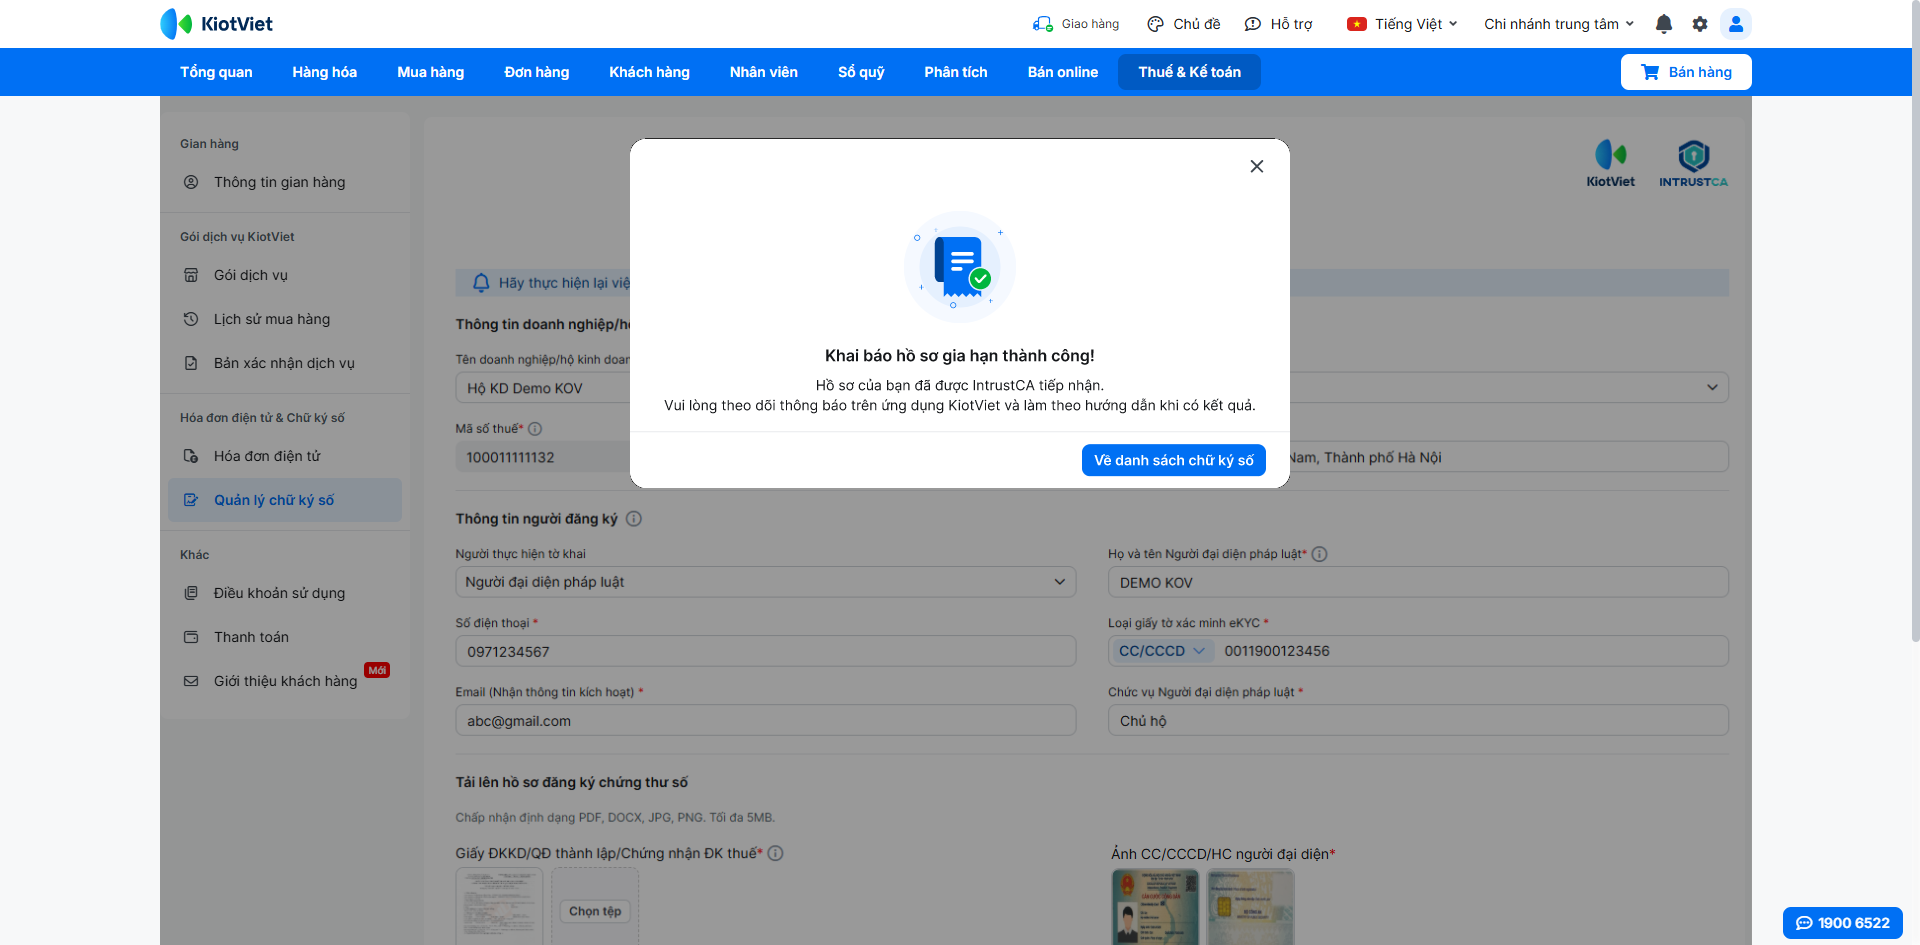This screenshot has height=945, width=1920.
Task: Open the CCCD back photo thumbnail
Action: 1251,907
